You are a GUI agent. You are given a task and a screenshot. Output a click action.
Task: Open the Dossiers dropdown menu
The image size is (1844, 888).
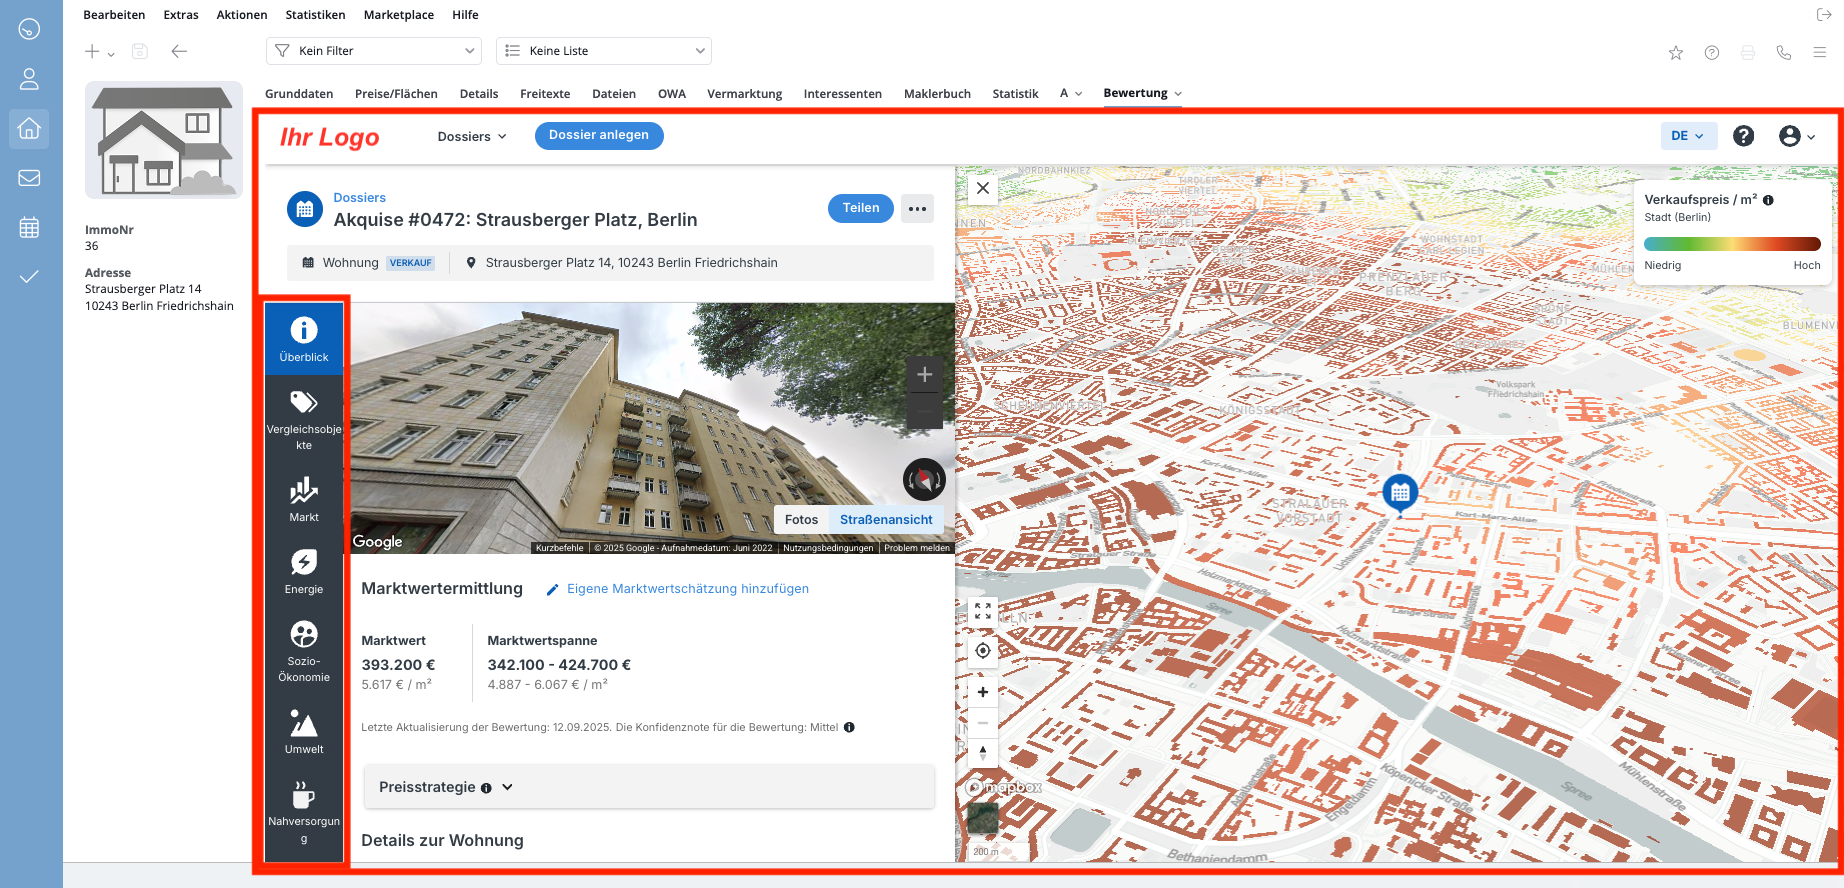pos(472,136)
